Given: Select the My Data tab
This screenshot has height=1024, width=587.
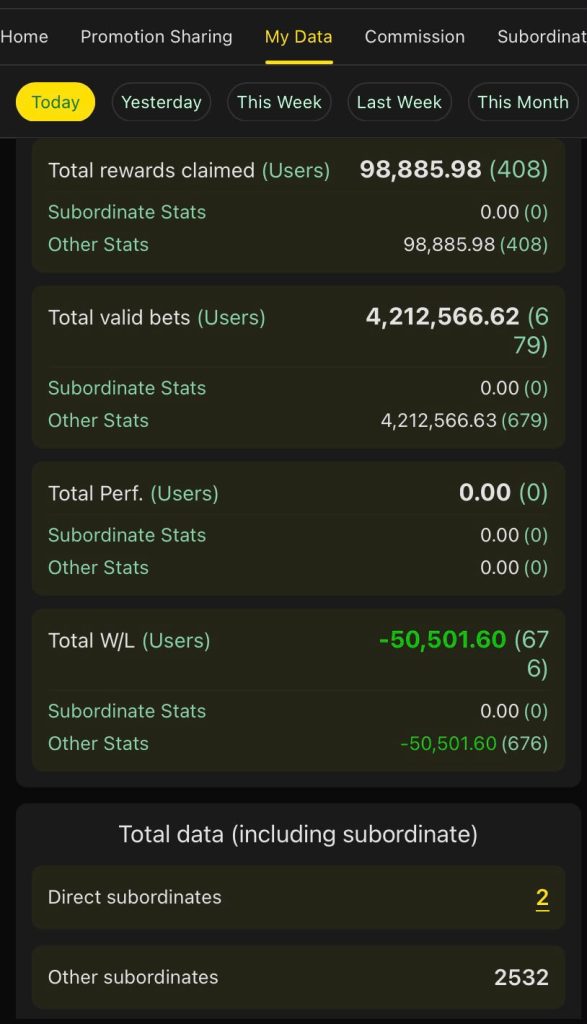Looking at the screenshot, I should click(298, 37).
